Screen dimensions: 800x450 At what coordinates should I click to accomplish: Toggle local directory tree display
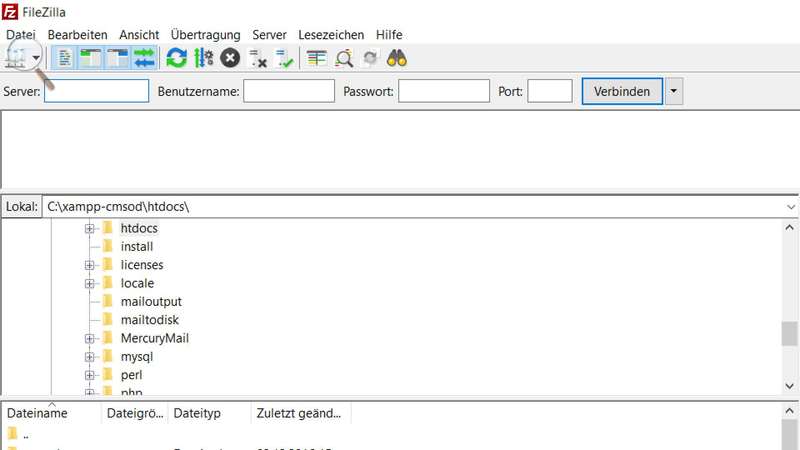[91, 58]
